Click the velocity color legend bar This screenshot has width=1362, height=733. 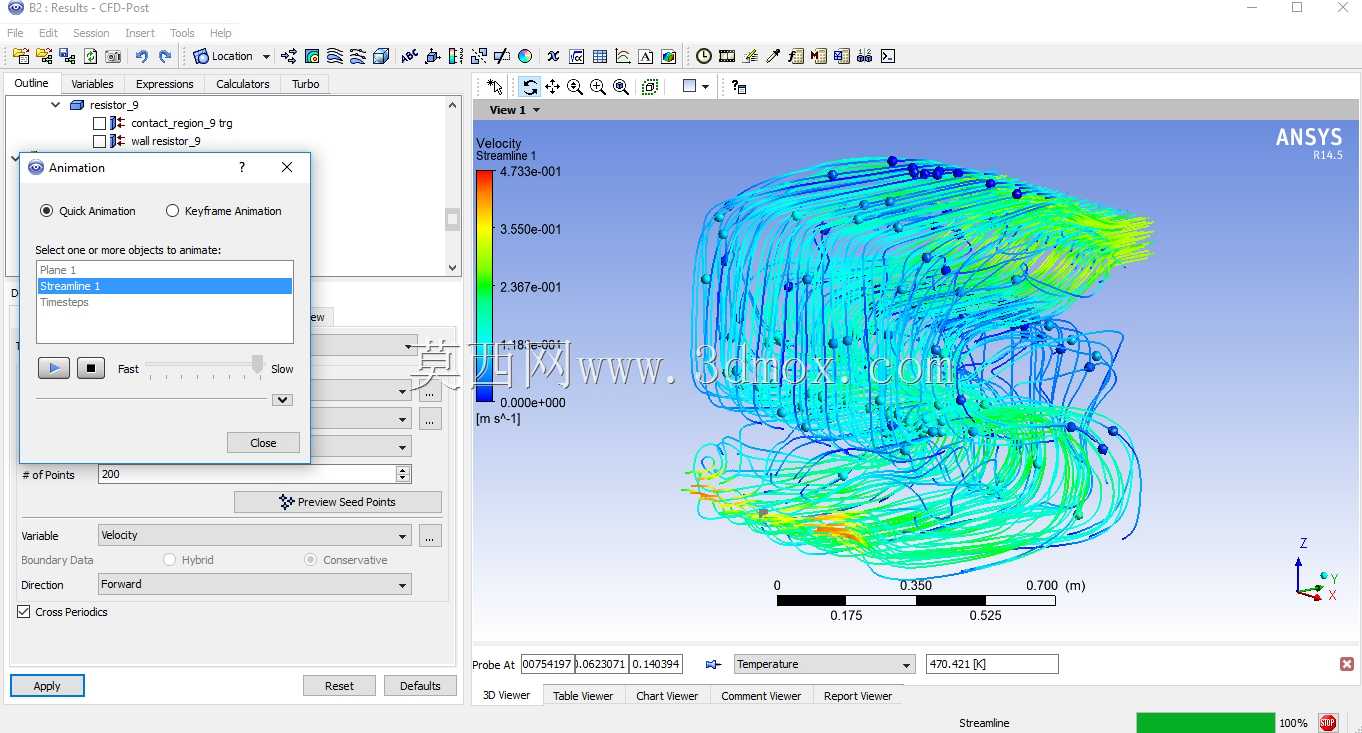click(484, 286)
